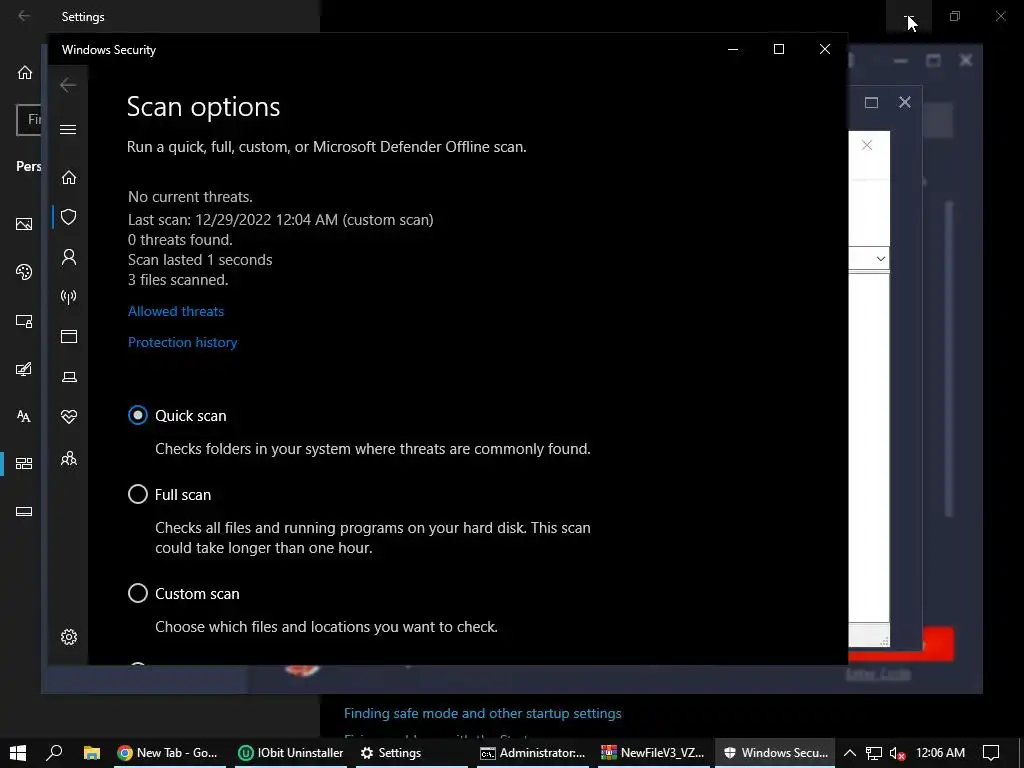Select the Full scan radio button
This screenshot has width=1024, height=768.
pyautogui.click(x=138, y=494)
